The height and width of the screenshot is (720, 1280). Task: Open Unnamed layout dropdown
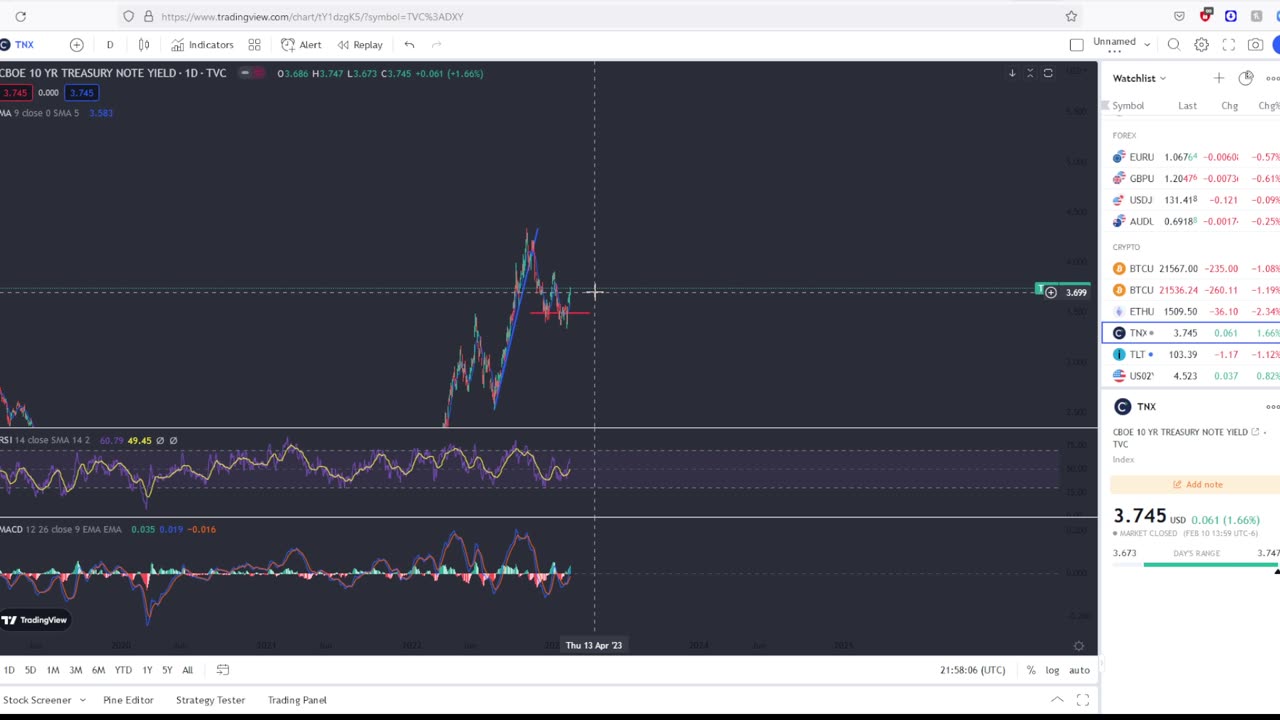pyautogui.click(x=1121, y=44)
